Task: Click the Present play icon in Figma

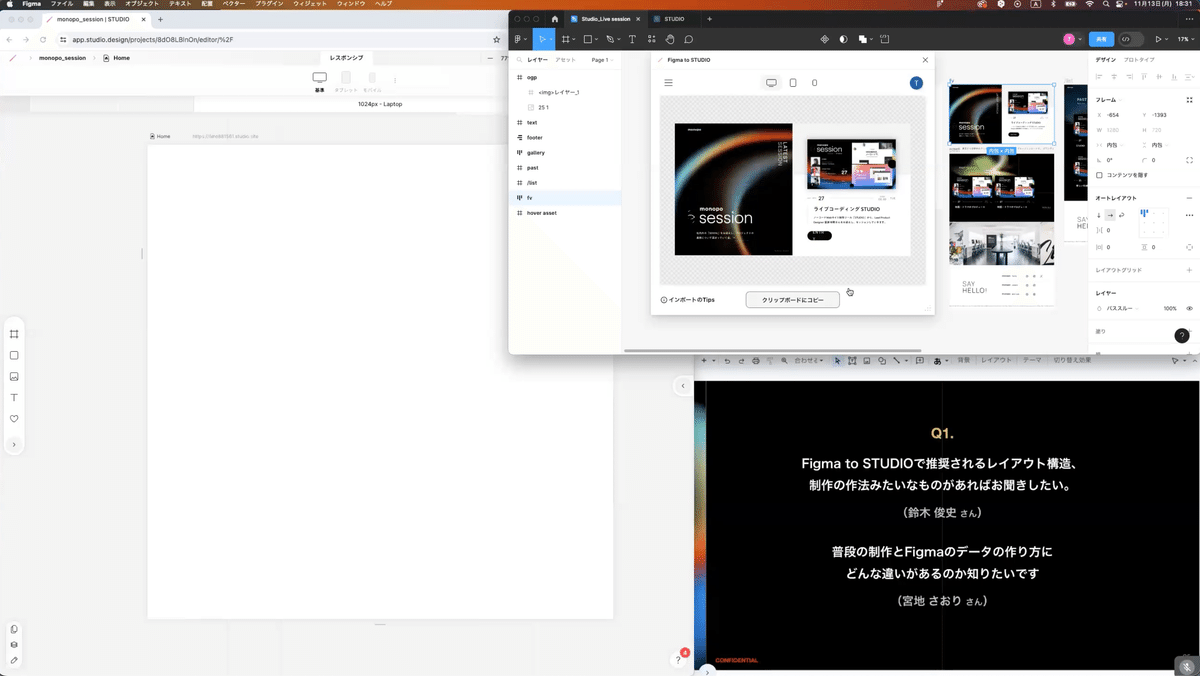Action: point(1158,39)
